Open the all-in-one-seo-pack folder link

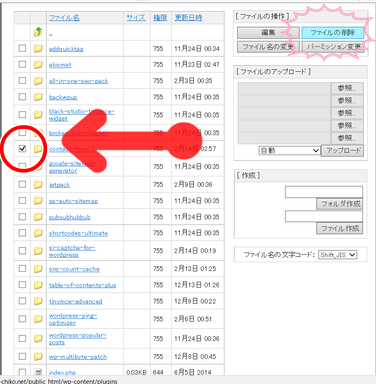click(x=79, y=81)
